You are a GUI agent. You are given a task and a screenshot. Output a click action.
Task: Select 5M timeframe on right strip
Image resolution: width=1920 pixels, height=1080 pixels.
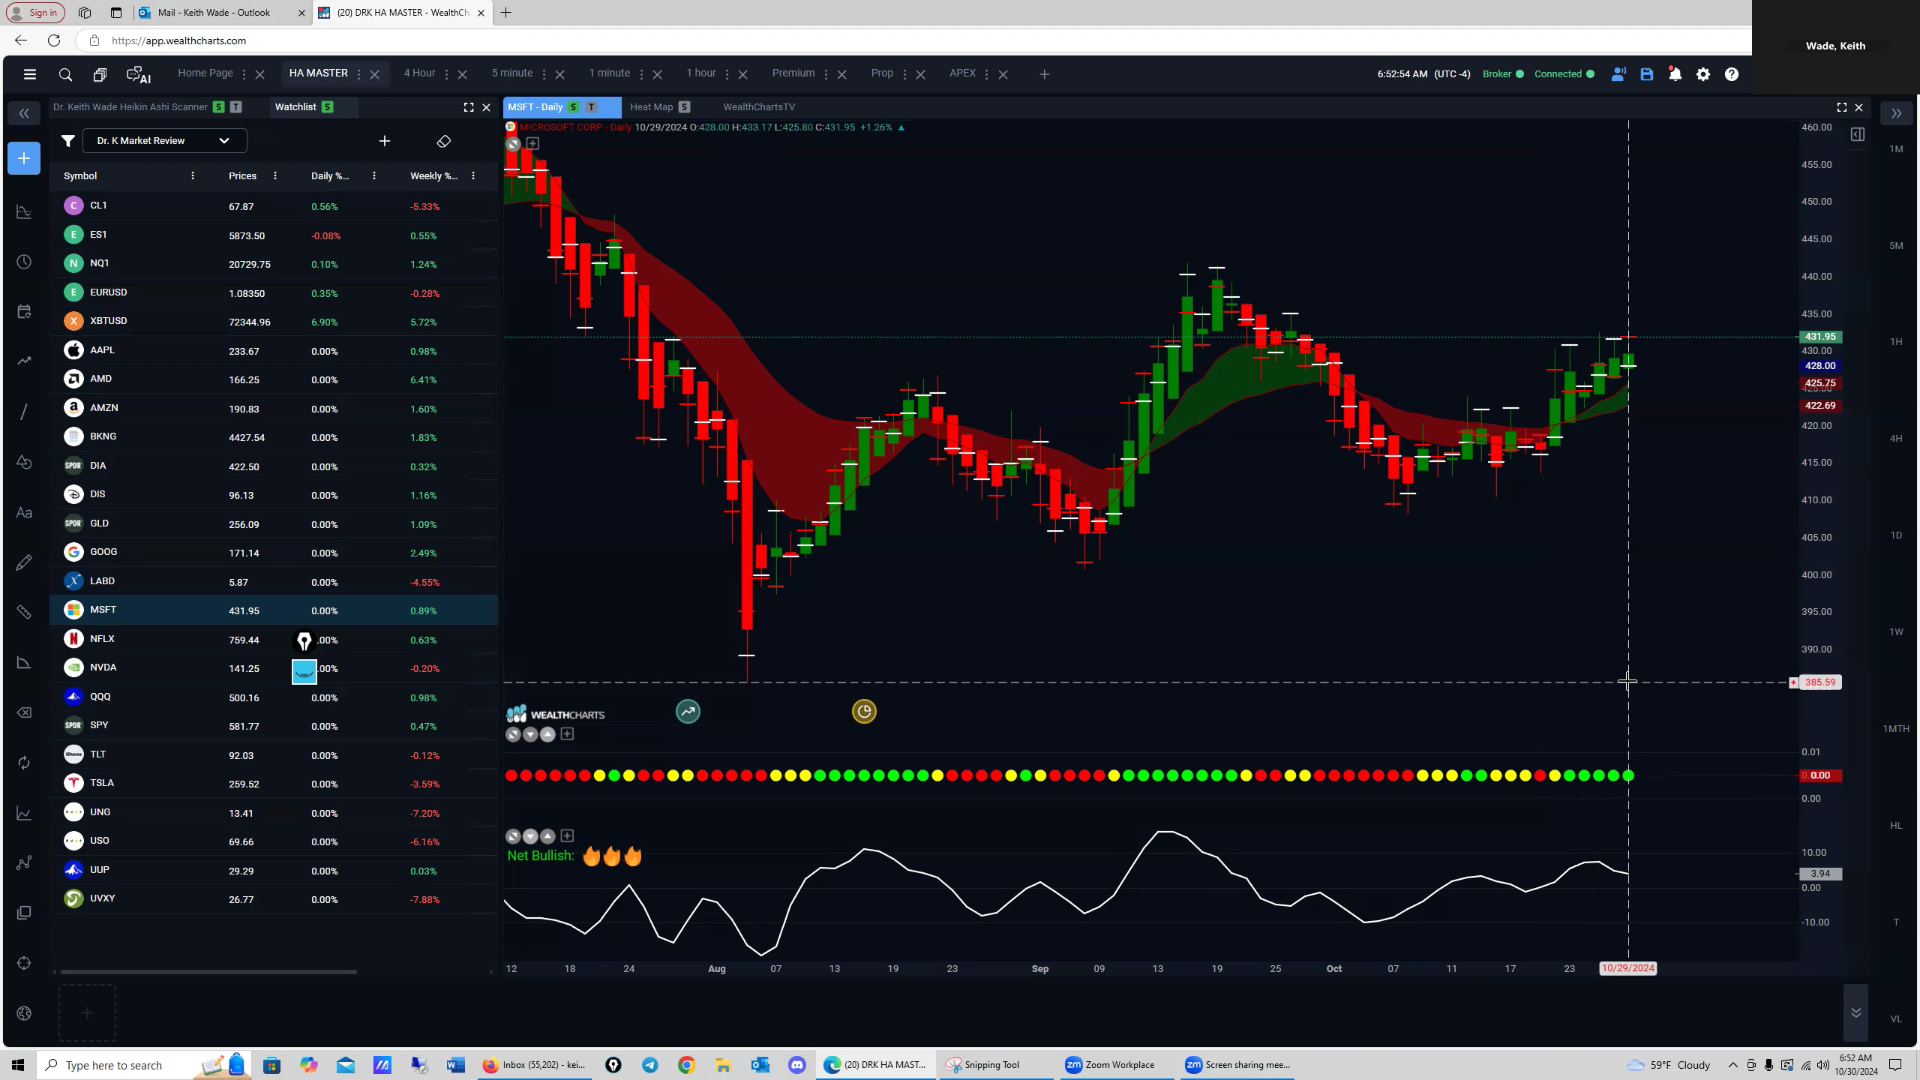coord(1896,246)
